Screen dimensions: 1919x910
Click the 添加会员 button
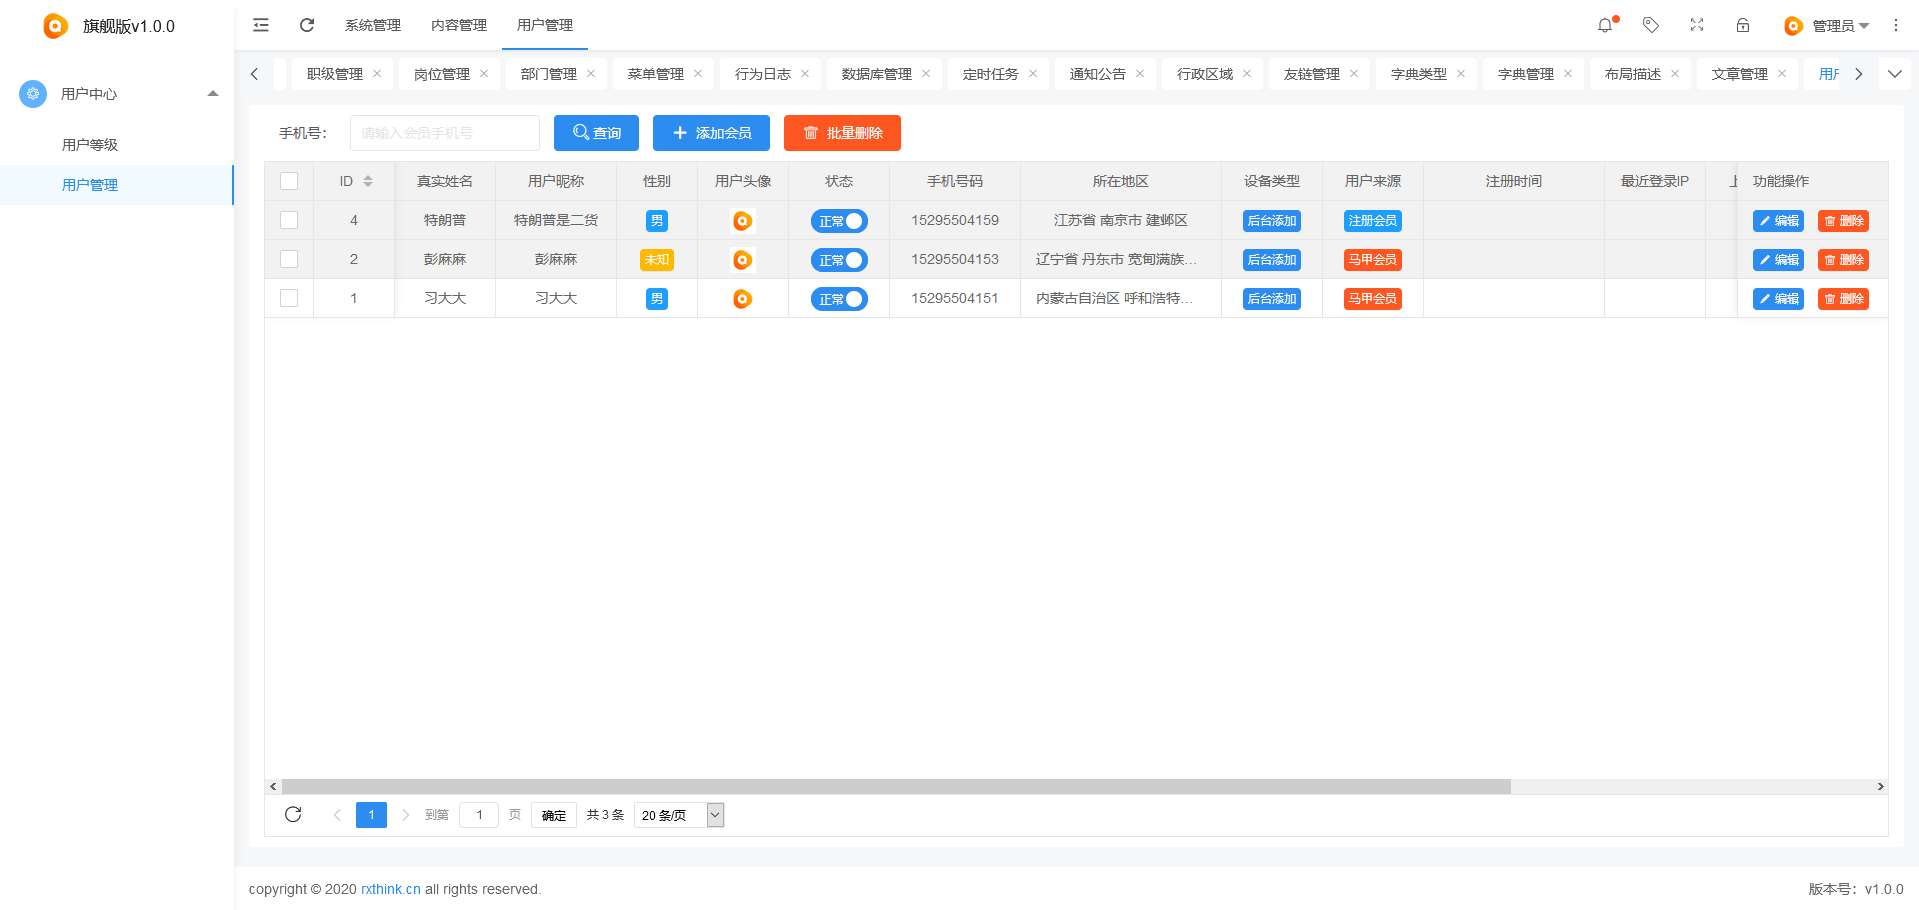pos(711,133)
